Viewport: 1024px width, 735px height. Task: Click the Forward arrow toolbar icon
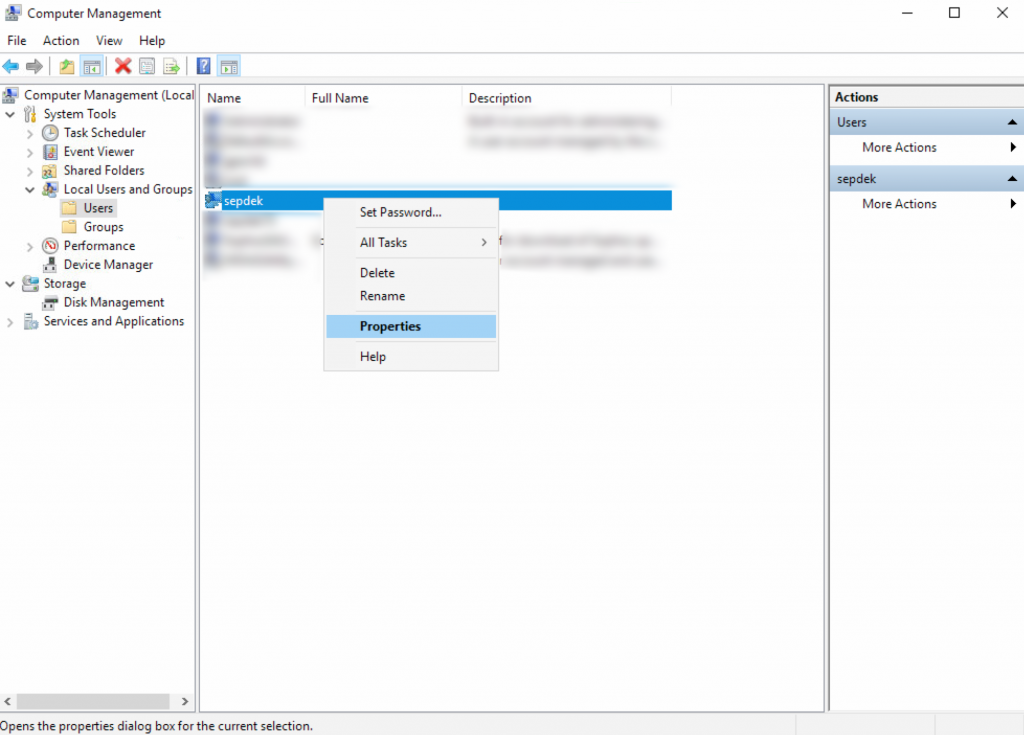click(x=34, y=66)
